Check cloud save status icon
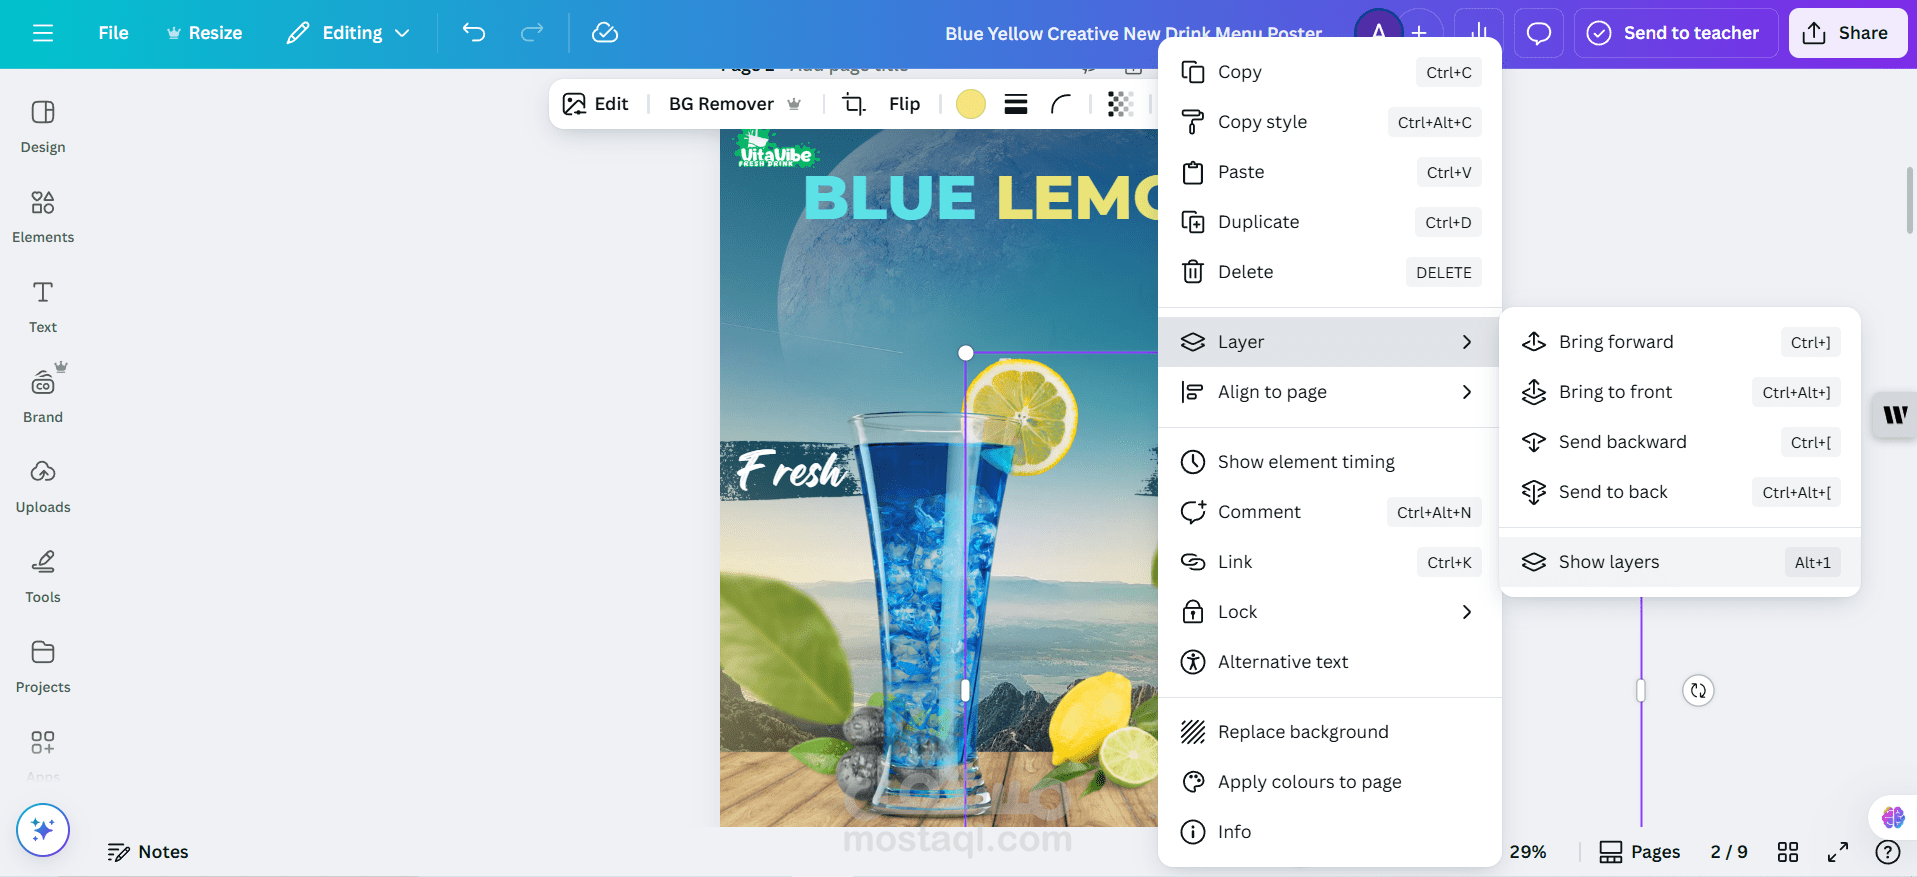This screenshot has width=1917, height=877. (x=605, y=33)
